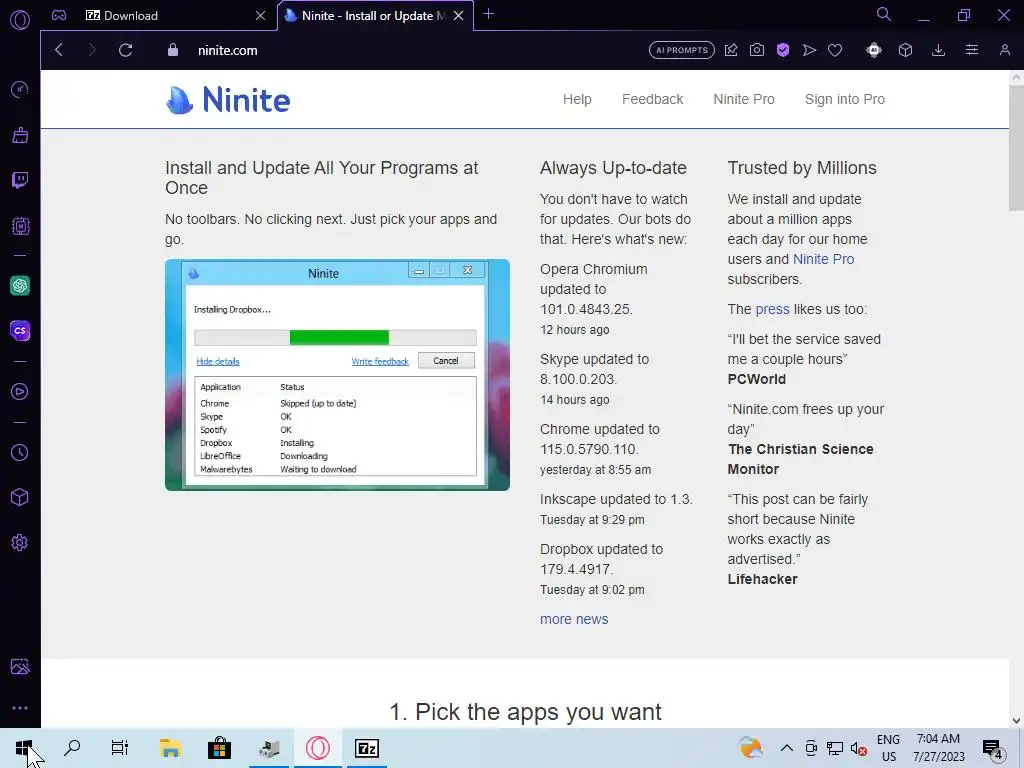Open Help in page navigation
Image resolution: width=1024 pixels, height=768 pixels.
click(x=577, y=99)
